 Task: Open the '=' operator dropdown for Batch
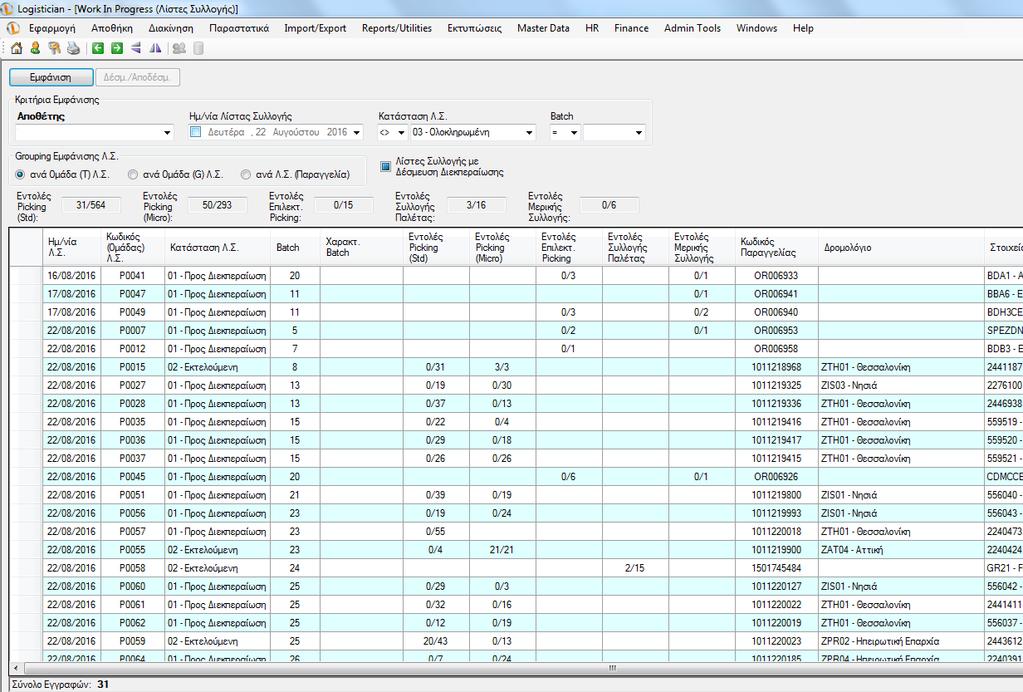click(573, 132)
